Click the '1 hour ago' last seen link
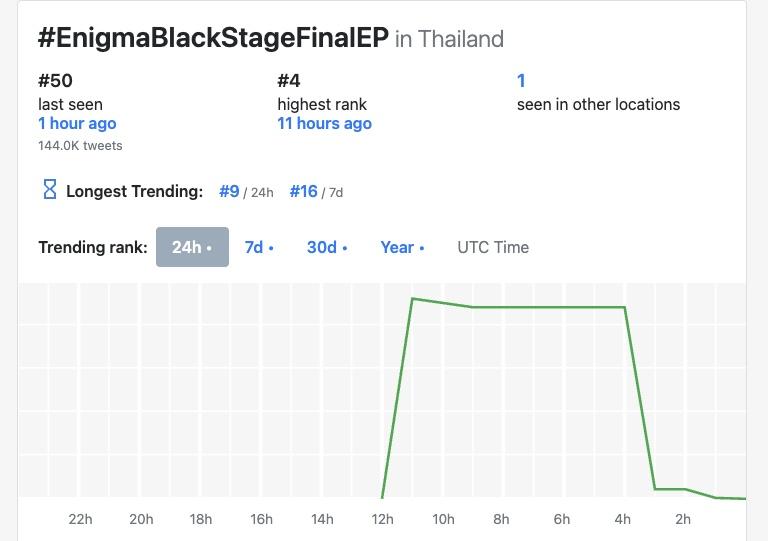The width and height of the screenshot is (768, 541). point(77,123)
